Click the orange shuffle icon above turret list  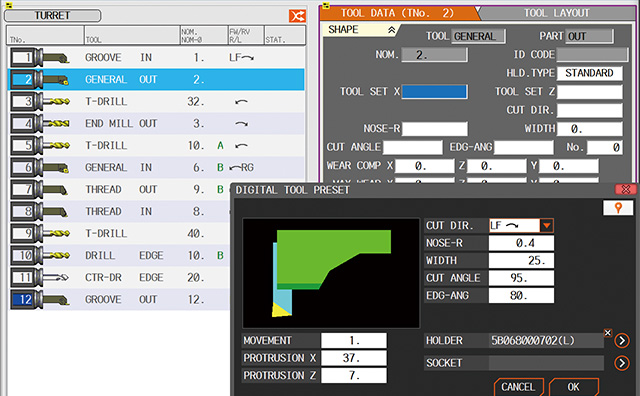[x=297, y=16]
